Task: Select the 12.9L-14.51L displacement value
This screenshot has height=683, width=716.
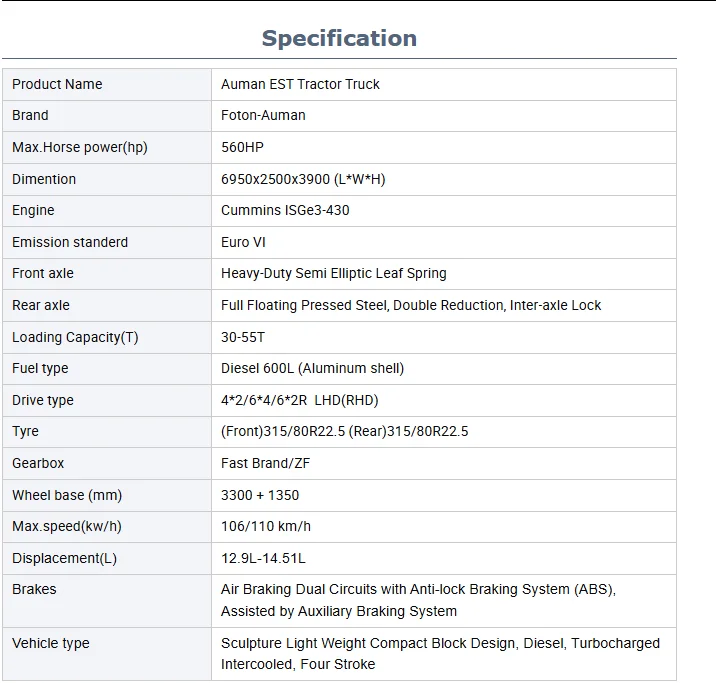Action: (x=263, y=558)
